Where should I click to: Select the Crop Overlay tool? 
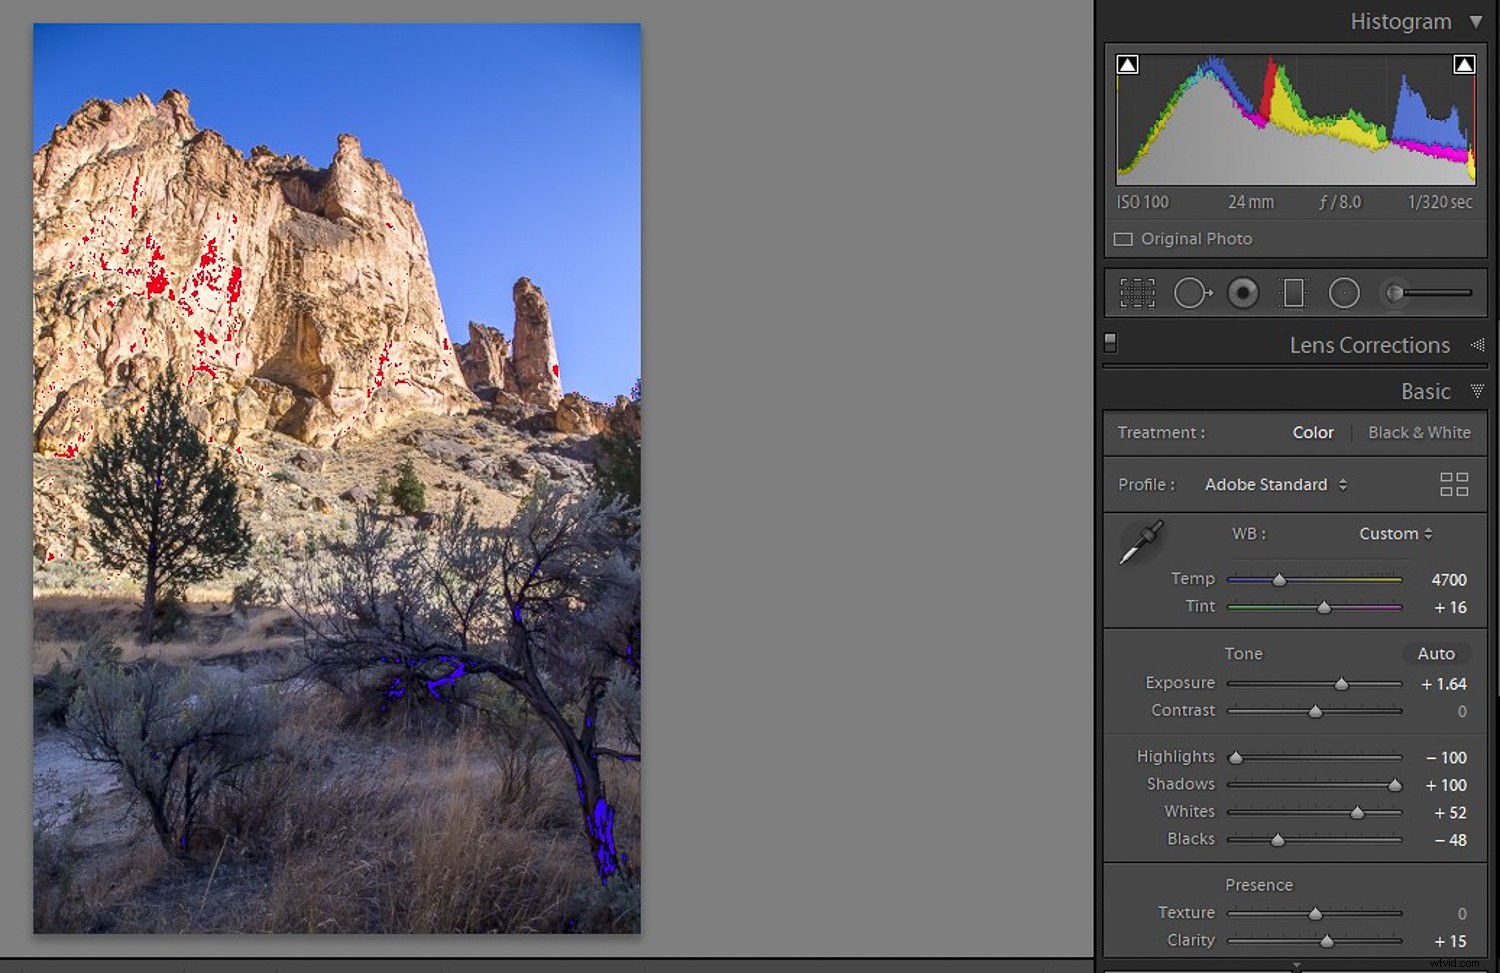1136,292
